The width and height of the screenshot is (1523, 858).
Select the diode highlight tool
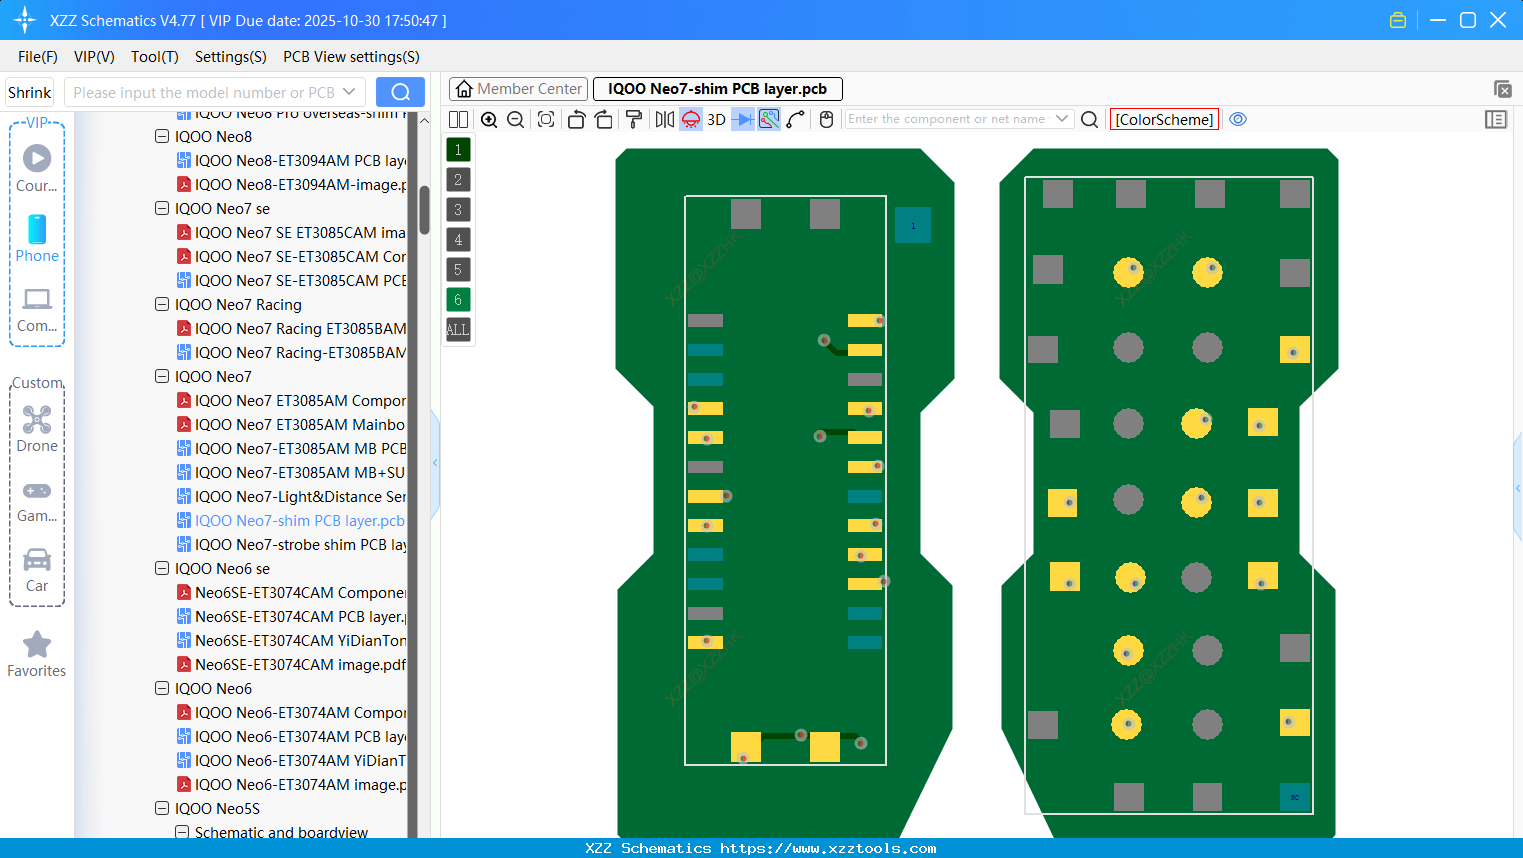pyautogui.click(x=741, y=119)
